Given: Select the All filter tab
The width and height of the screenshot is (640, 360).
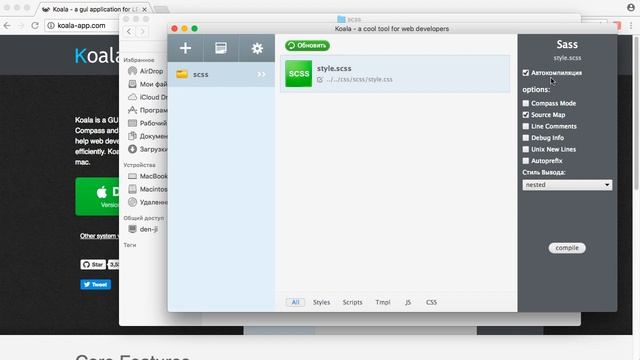Looking at the screenshot, I should click(295, 302).
